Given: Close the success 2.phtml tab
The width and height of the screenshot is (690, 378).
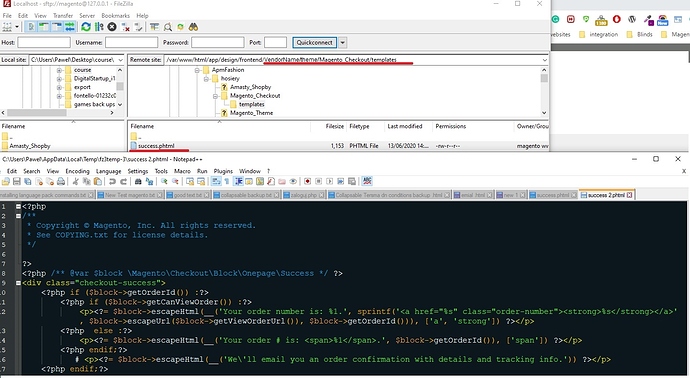Looking at the screenshot, I should tap(630, 195).
